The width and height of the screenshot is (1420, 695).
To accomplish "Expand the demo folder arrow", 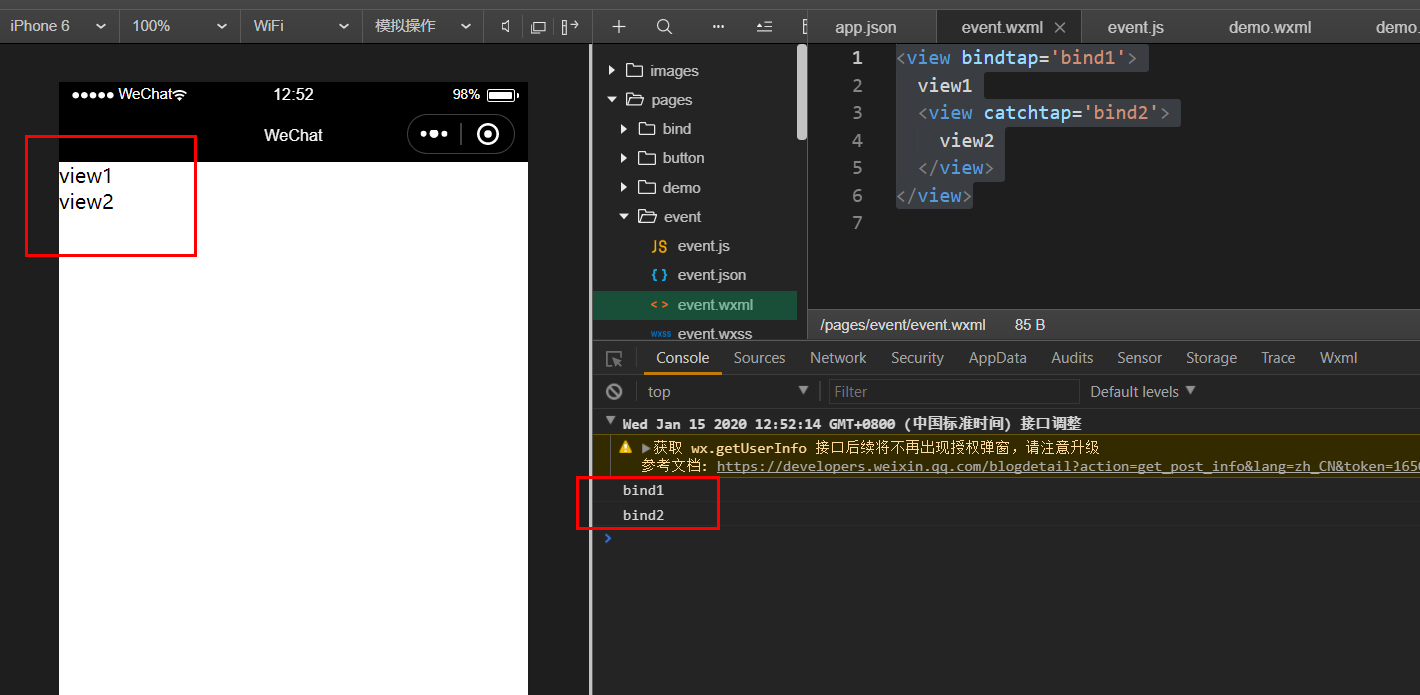I will pos(624,187).
